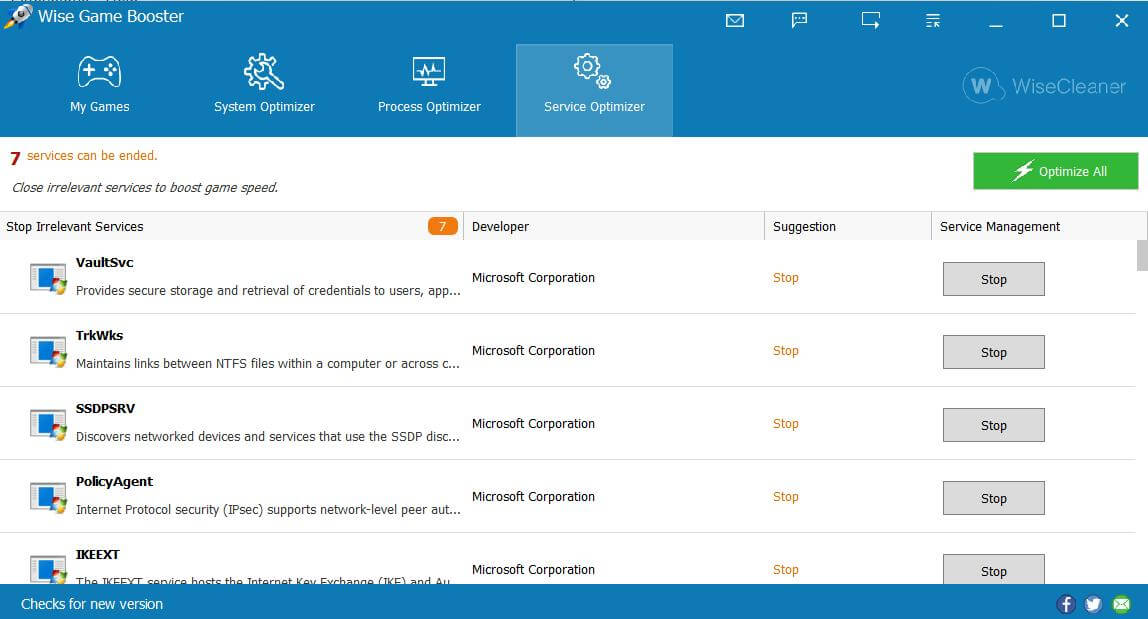Click 'Close irrelevant services to boost game speed'

coord(145,188)
